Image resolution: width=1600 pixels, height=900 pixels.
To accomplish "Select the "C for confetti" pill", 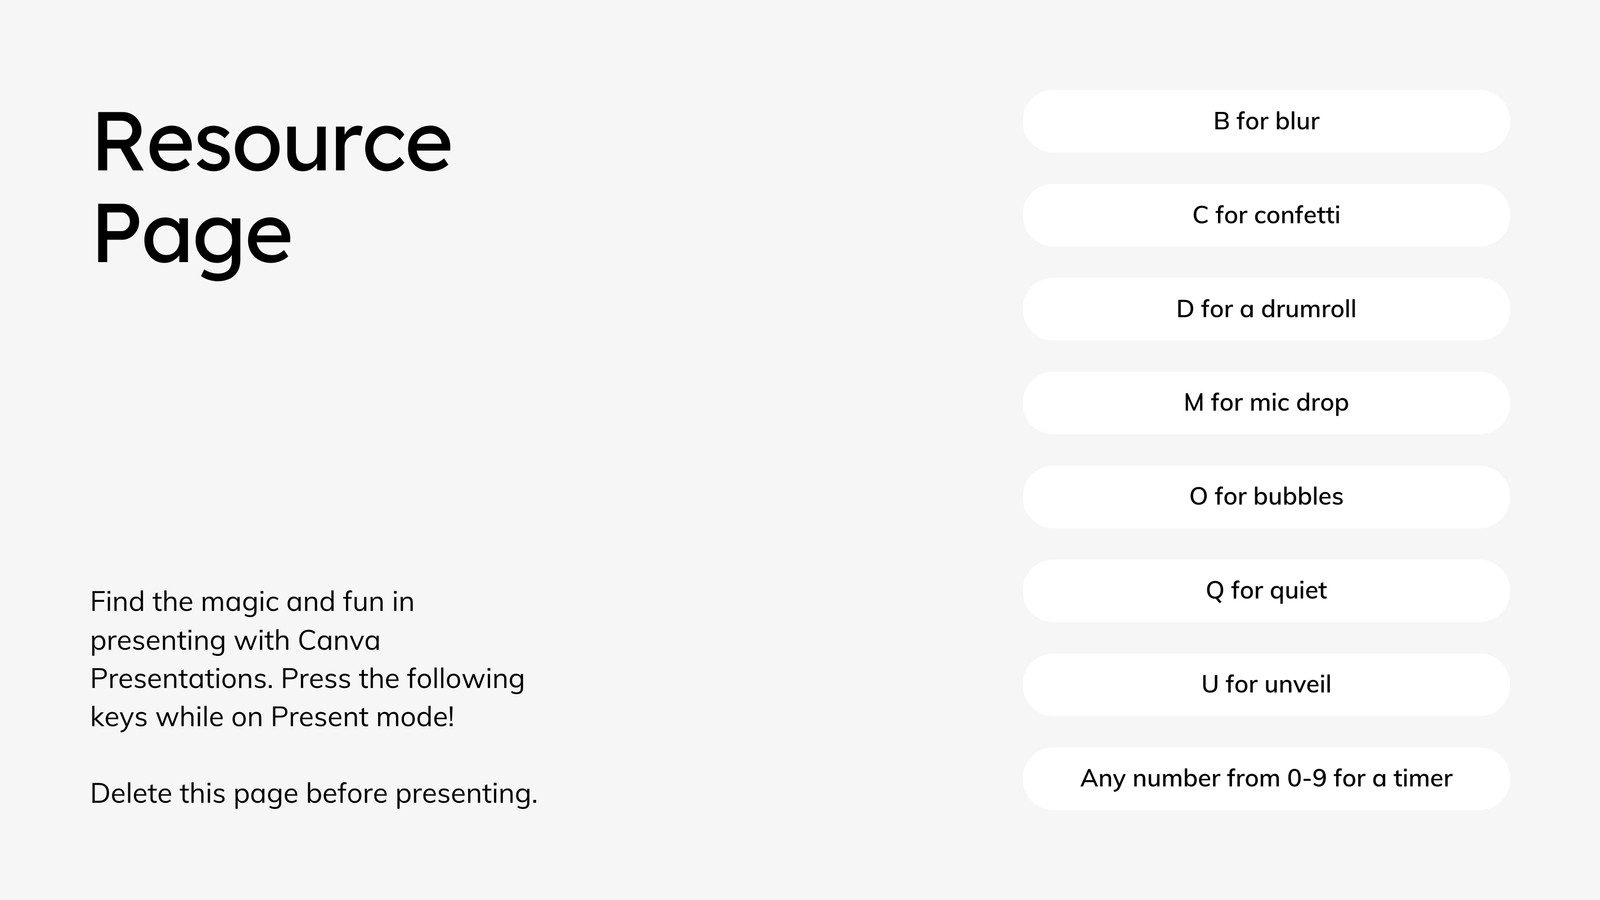I will [1266, 215].
